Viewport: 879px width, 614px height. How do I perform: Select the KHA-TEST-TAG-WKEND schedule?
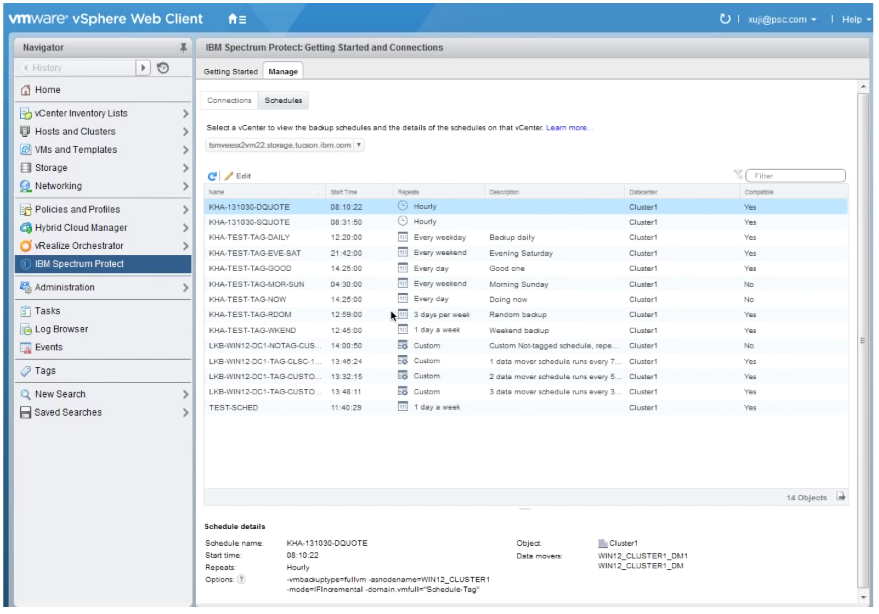pos(526,330)
